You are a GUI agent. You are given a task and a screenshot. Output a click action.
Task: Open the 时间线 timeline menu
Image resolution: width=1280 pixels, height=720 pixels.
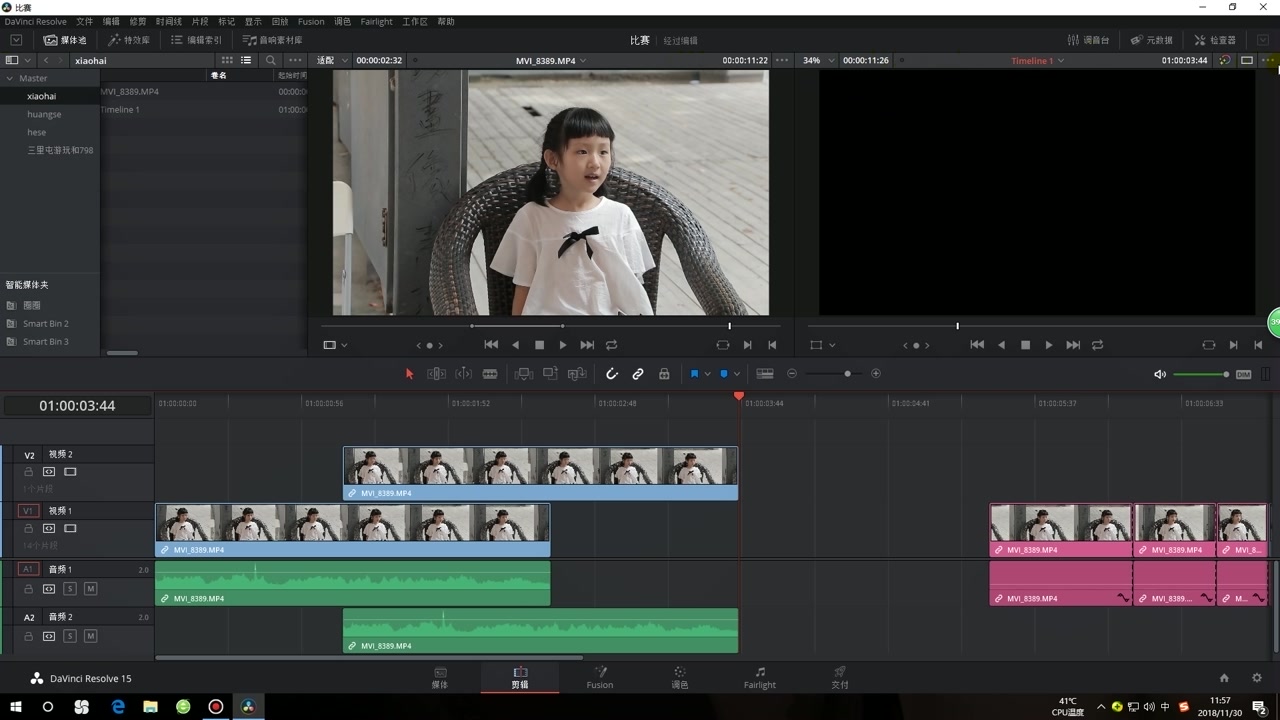(169, 21)
